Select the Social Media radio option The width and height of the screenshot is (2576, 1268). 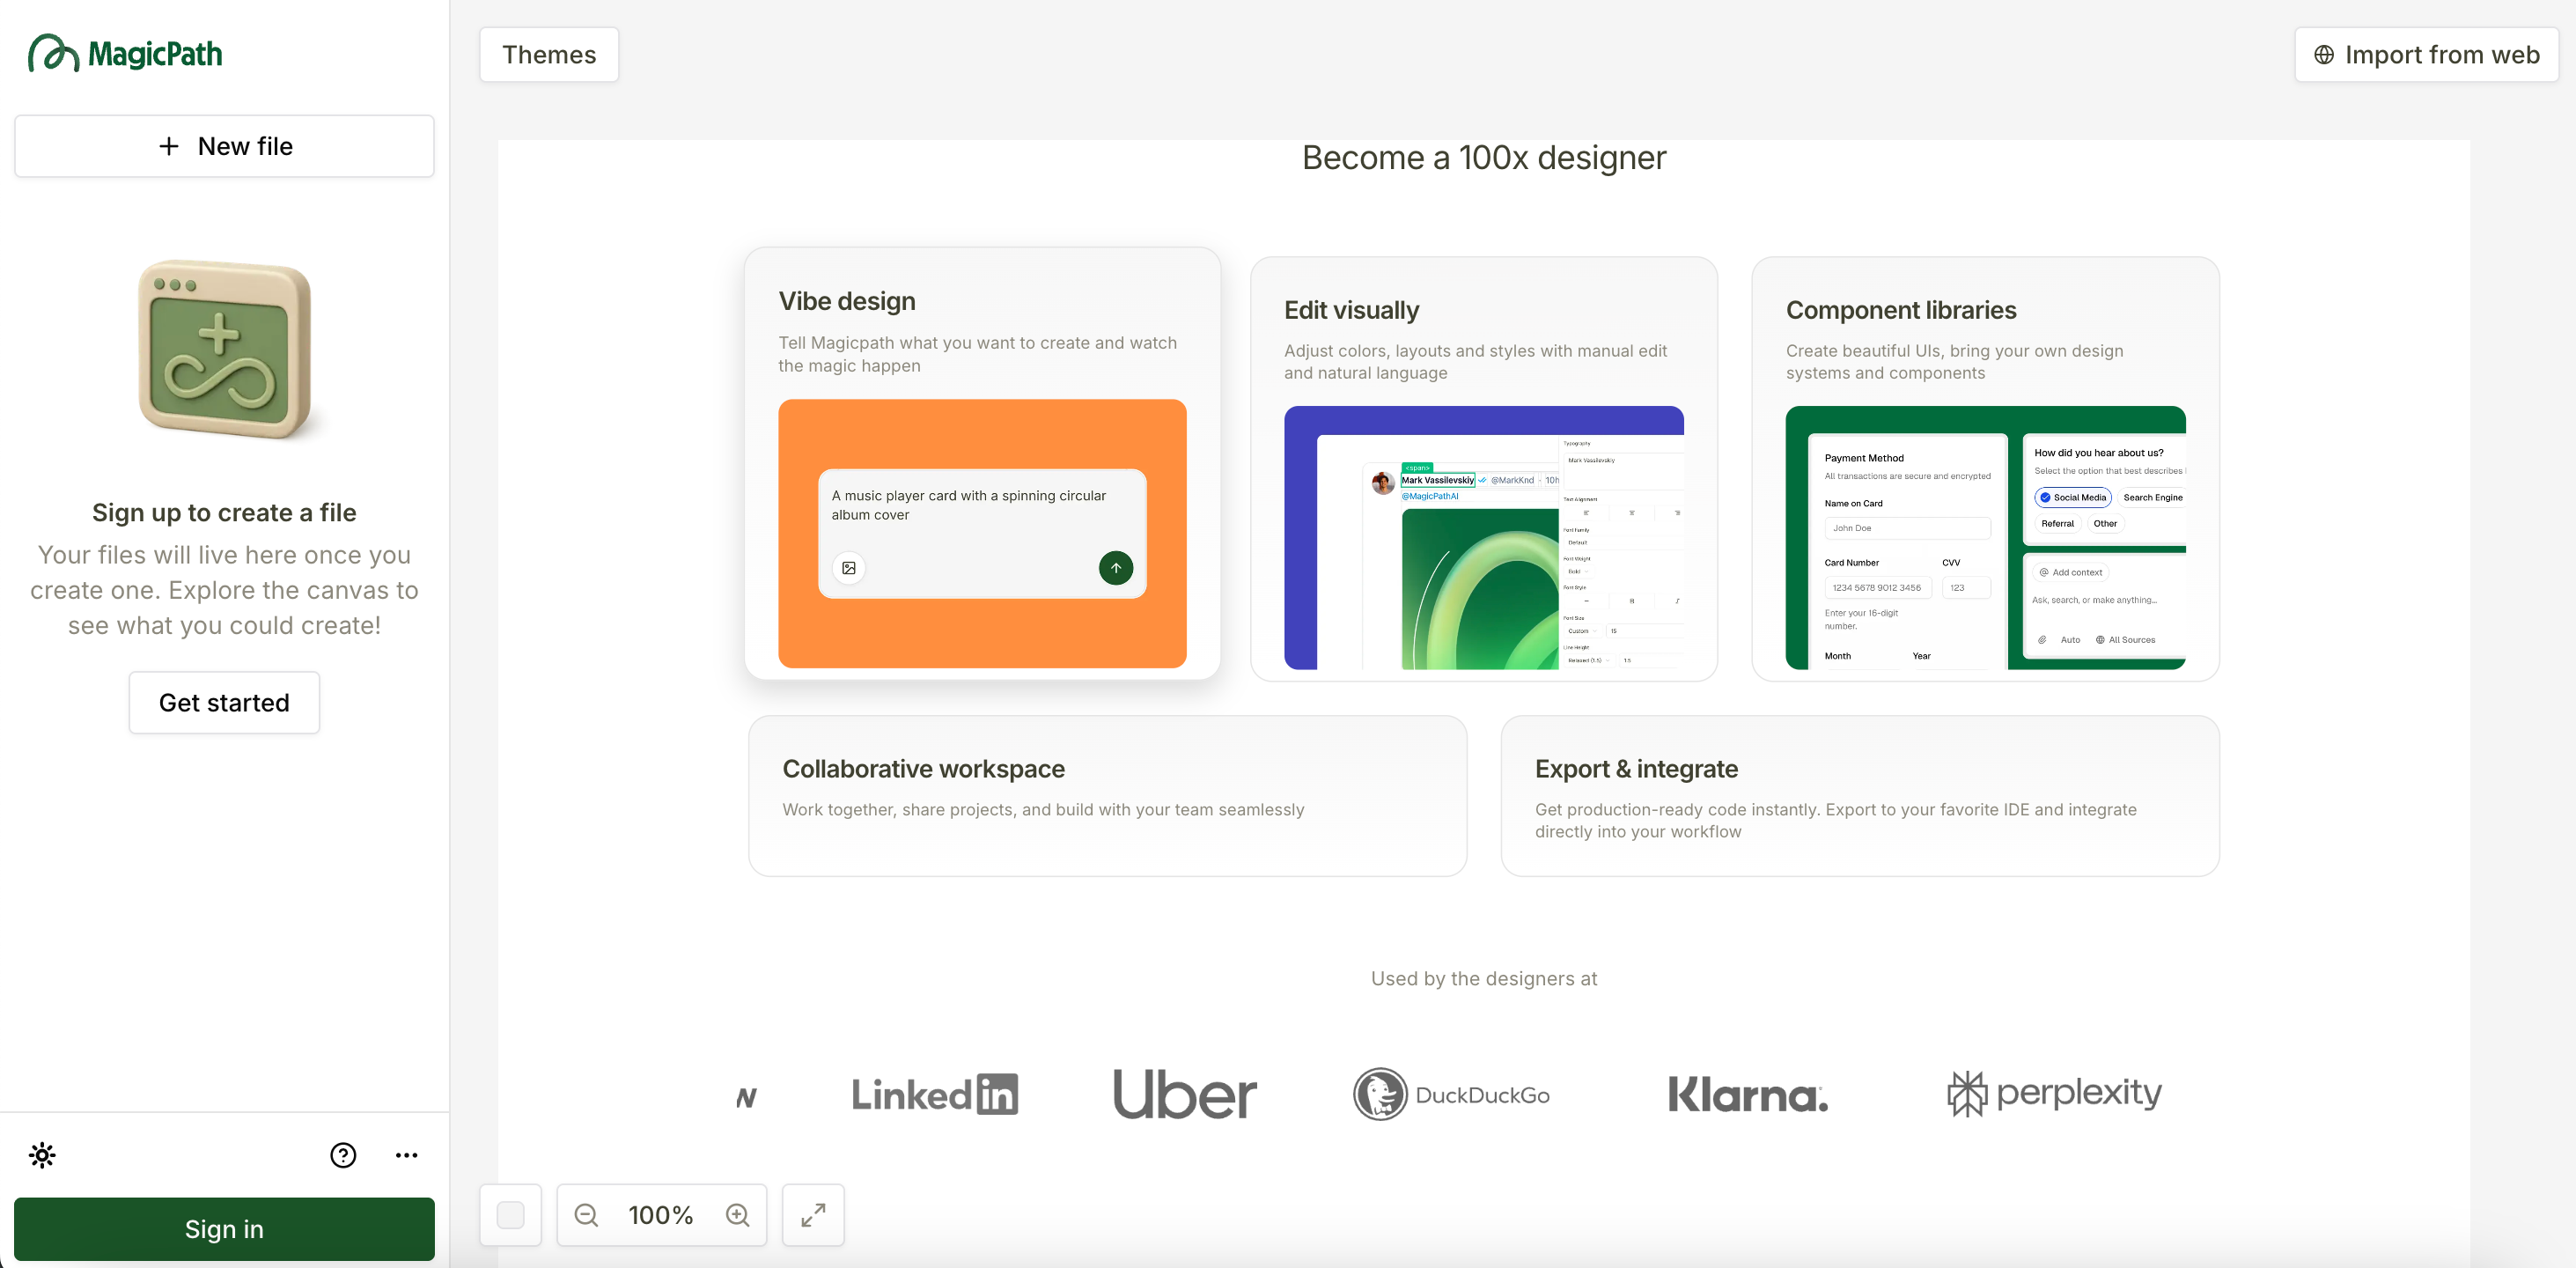(x=2072, y=497)
